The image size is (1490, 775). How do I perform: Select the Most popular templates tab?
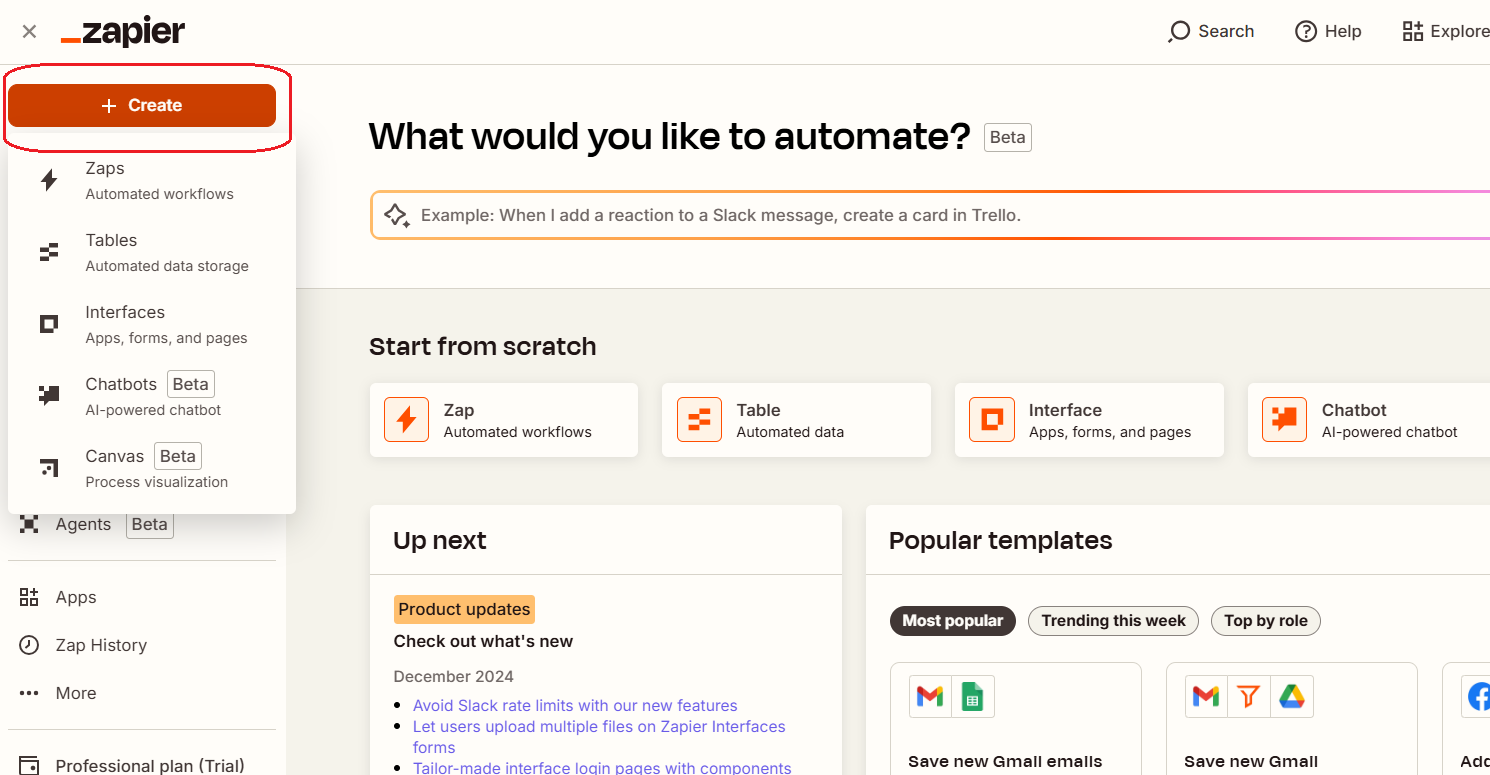953,620
